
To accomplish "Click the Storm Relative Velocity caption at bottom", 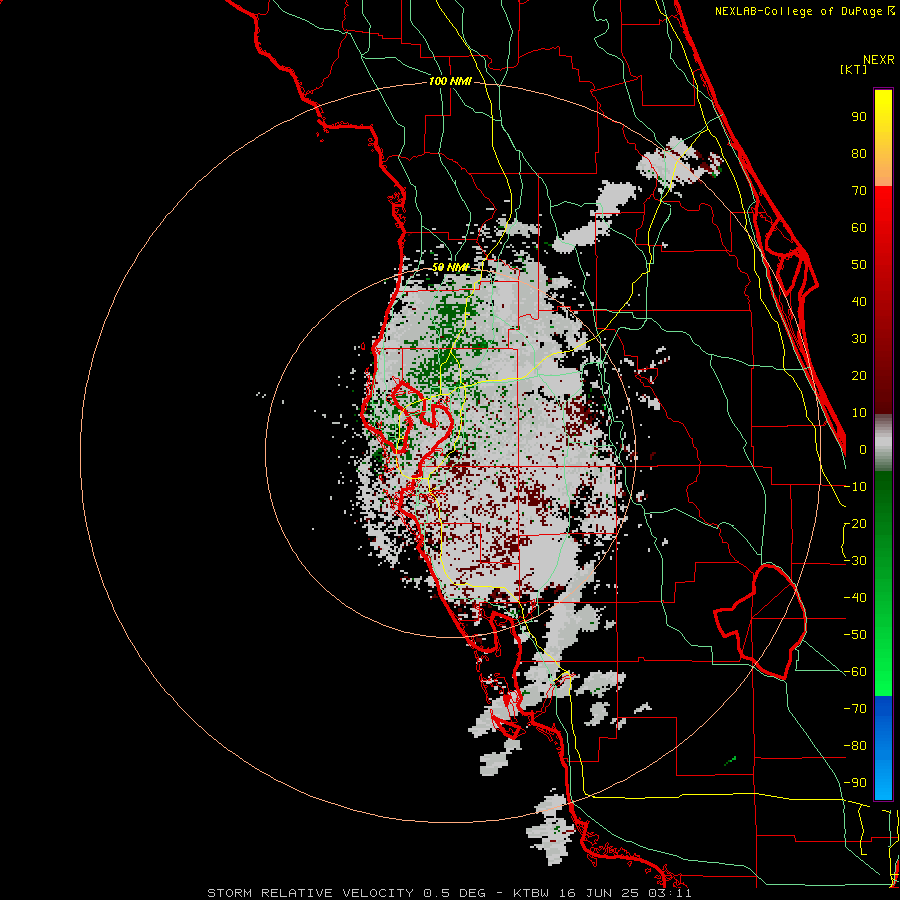I will pos(449,893).
